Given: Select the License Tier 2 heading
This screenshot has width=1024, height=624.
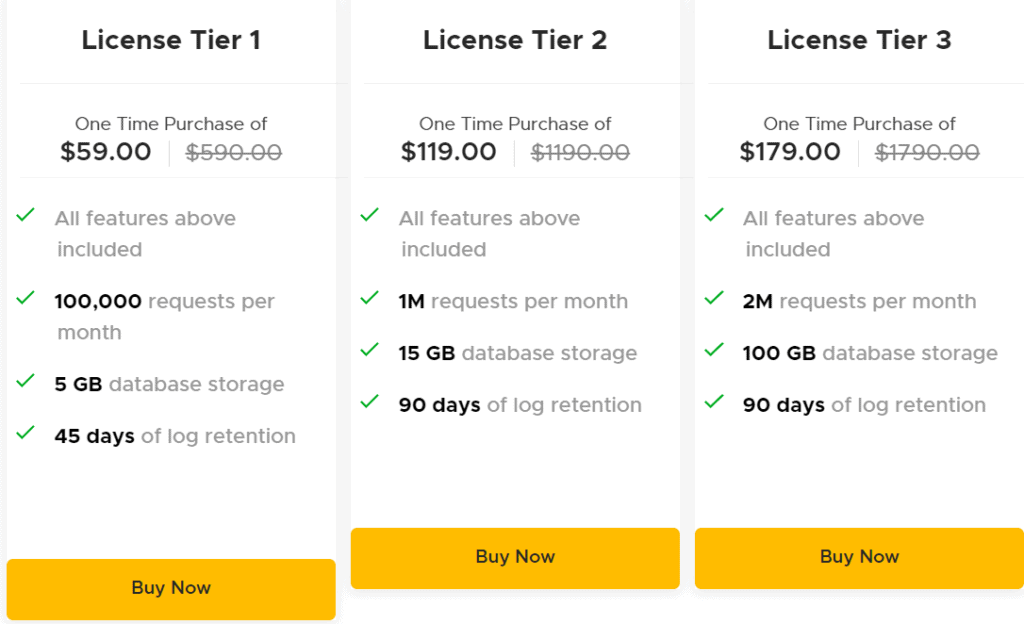Looking at the screenshot, I should coord(514,40).
